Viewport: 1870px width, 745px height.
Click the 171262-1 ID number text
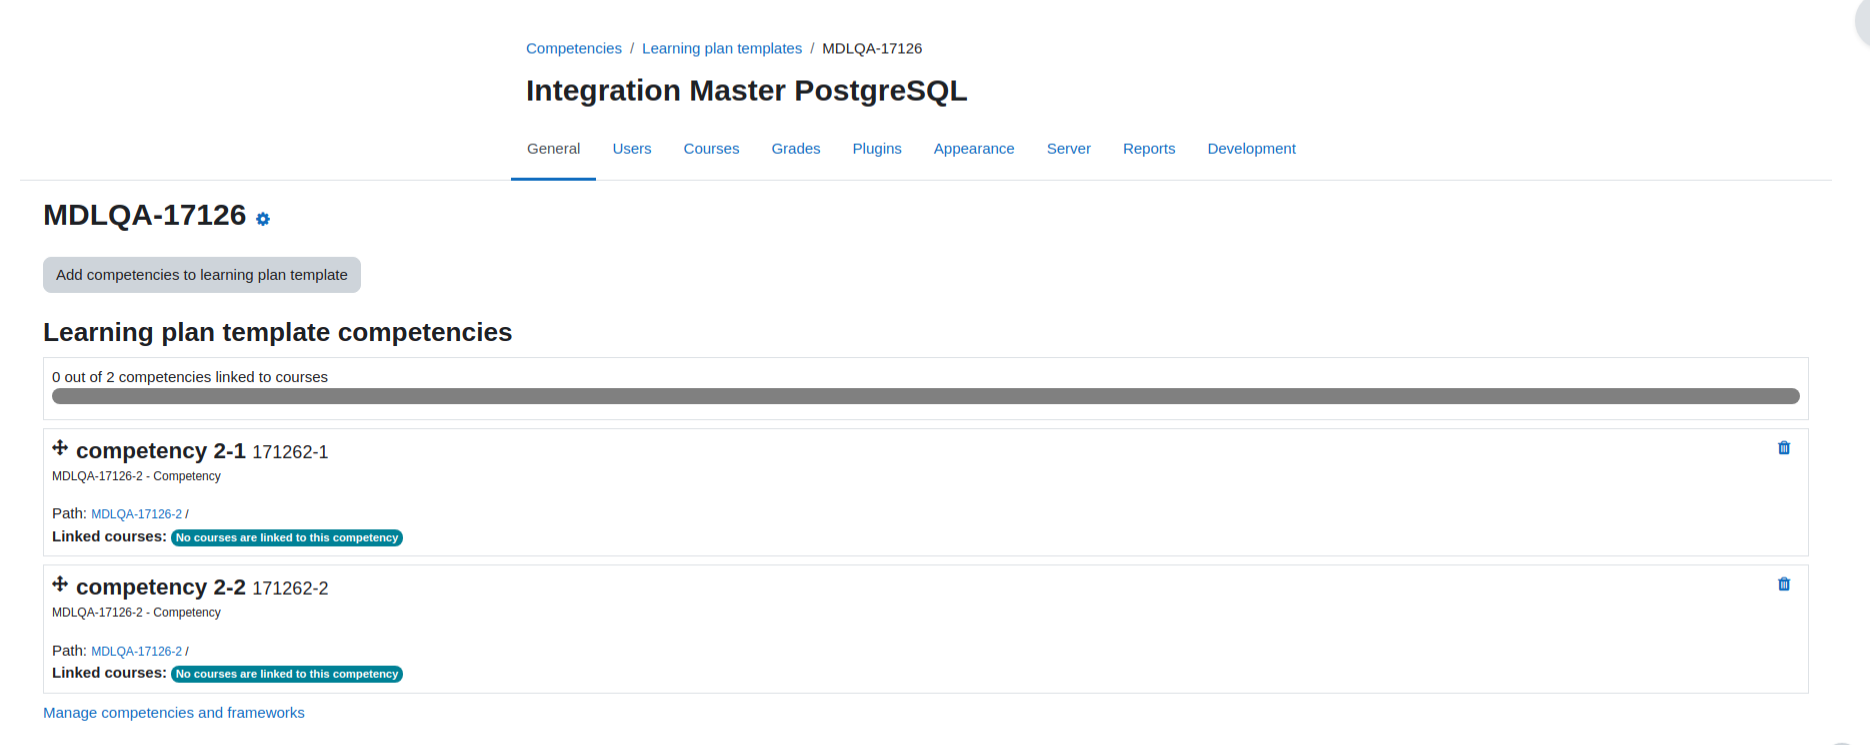[x=290, y=452]
